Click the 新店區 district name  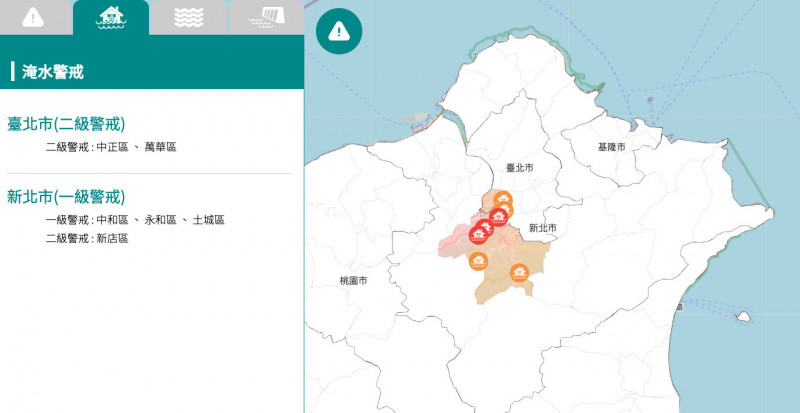(x=112, y=238)
